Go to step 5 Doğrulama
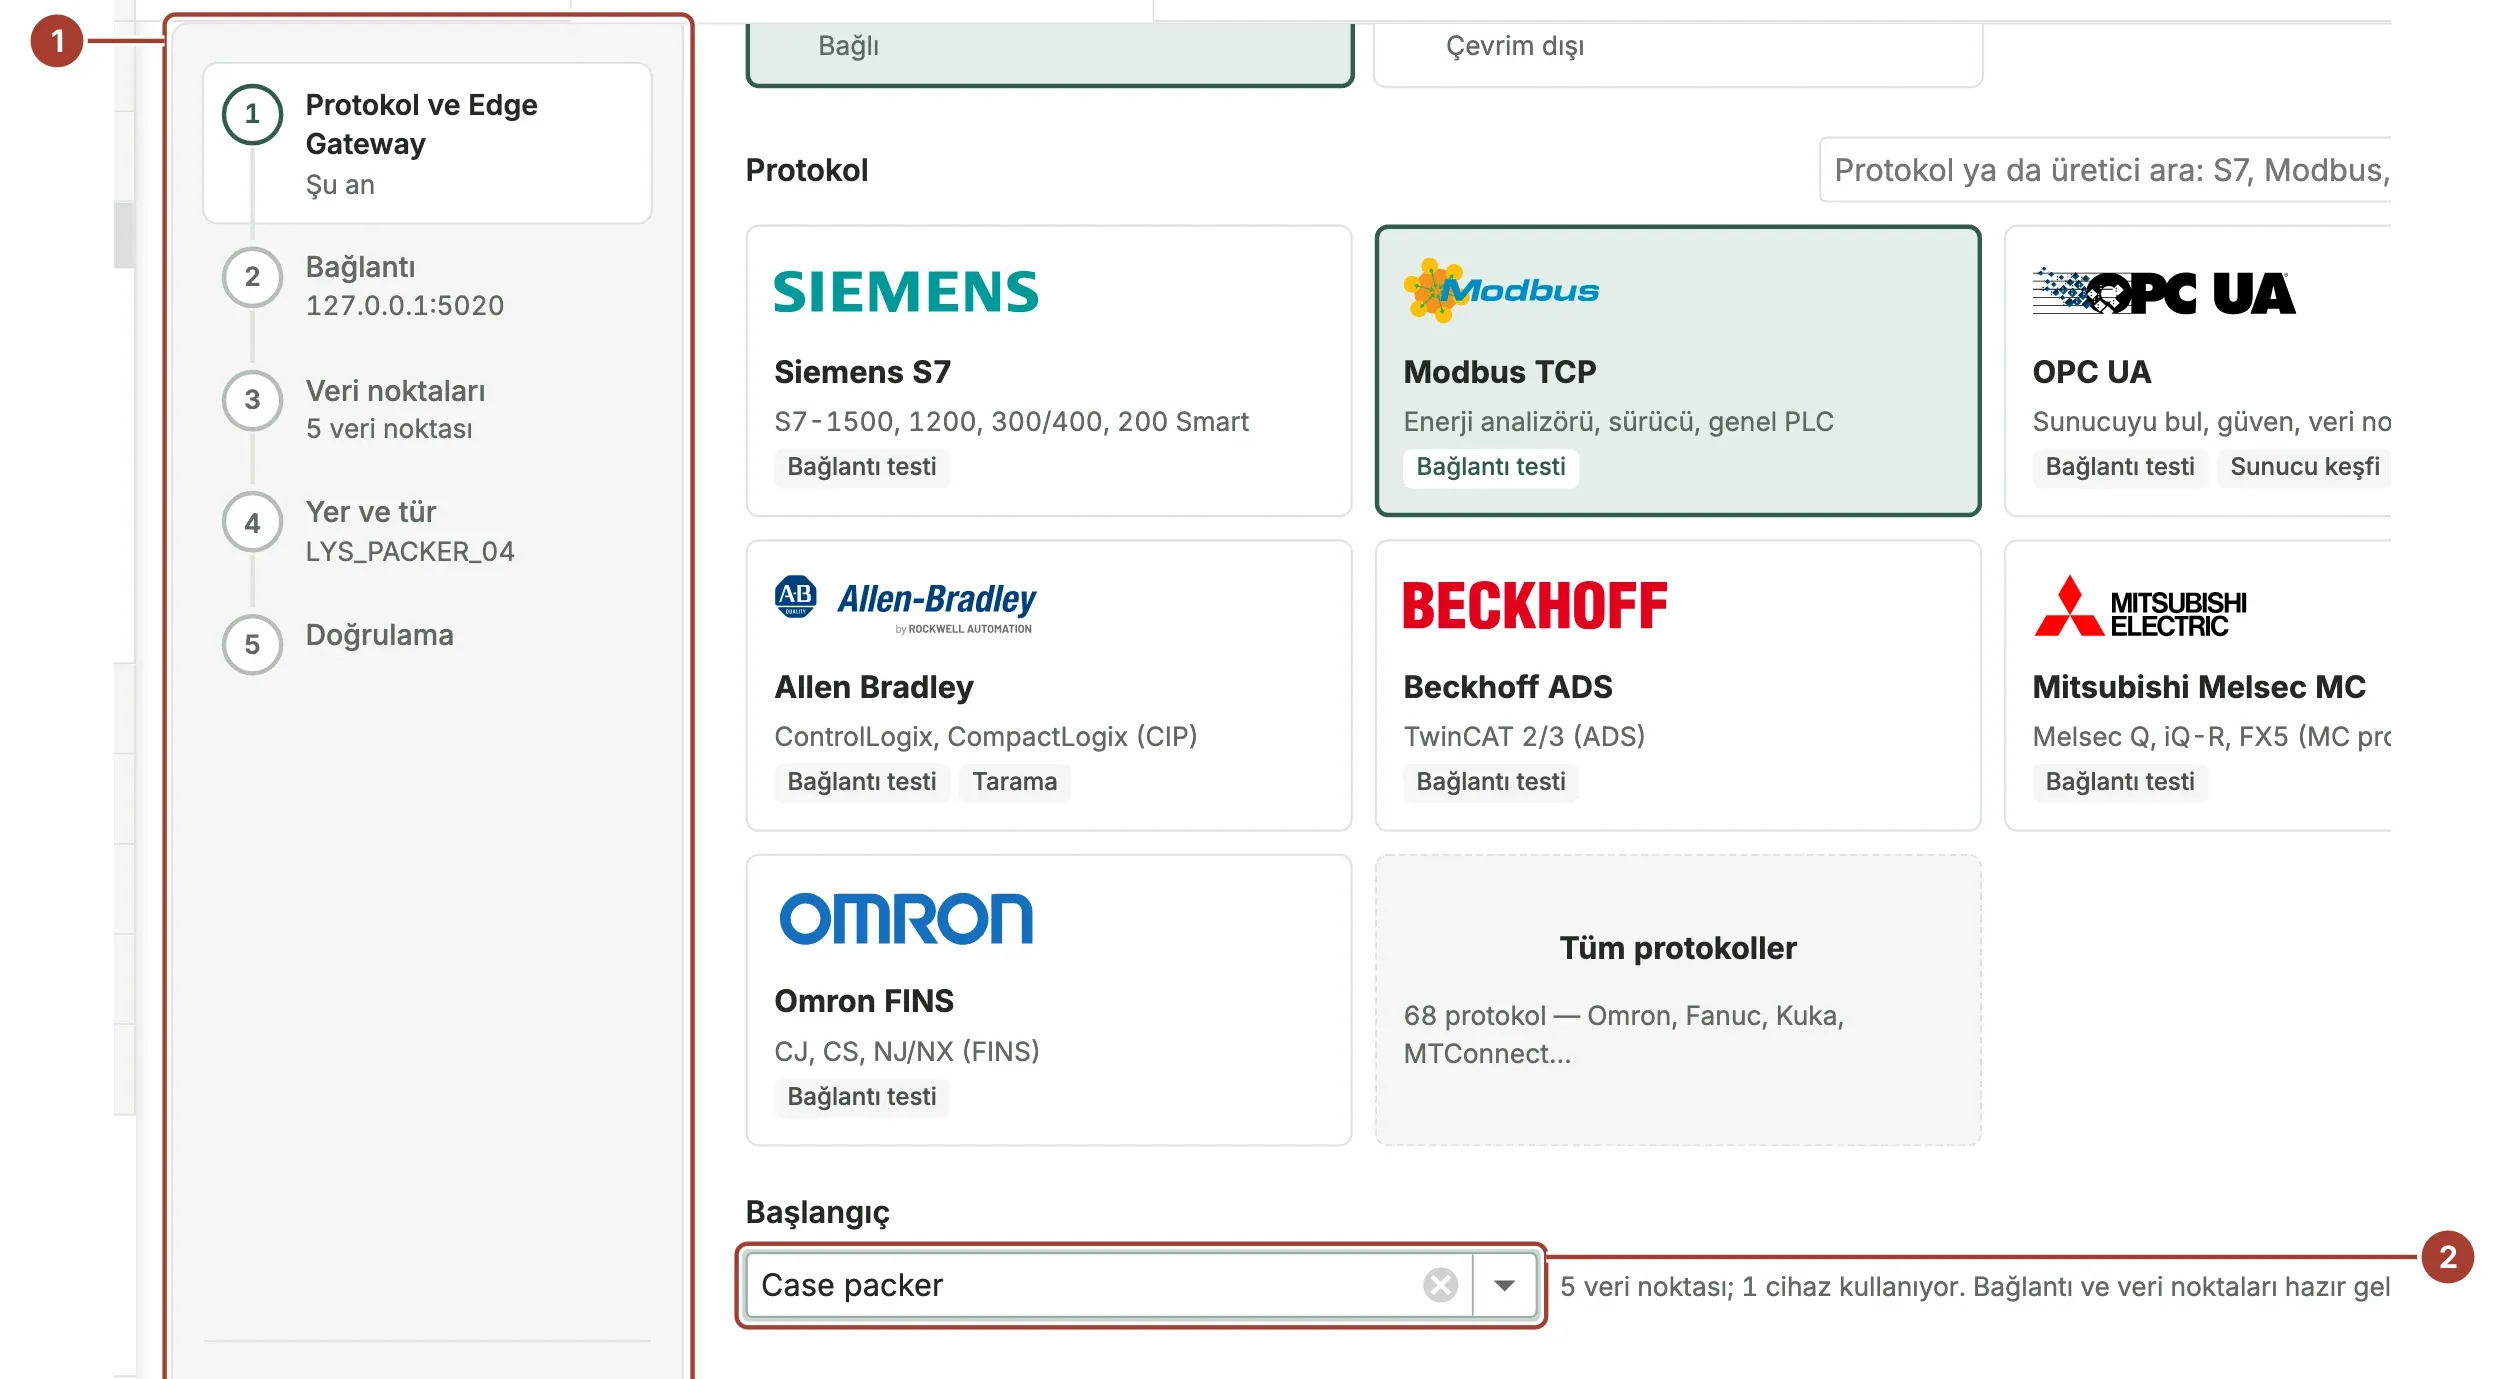 (427, 644)
